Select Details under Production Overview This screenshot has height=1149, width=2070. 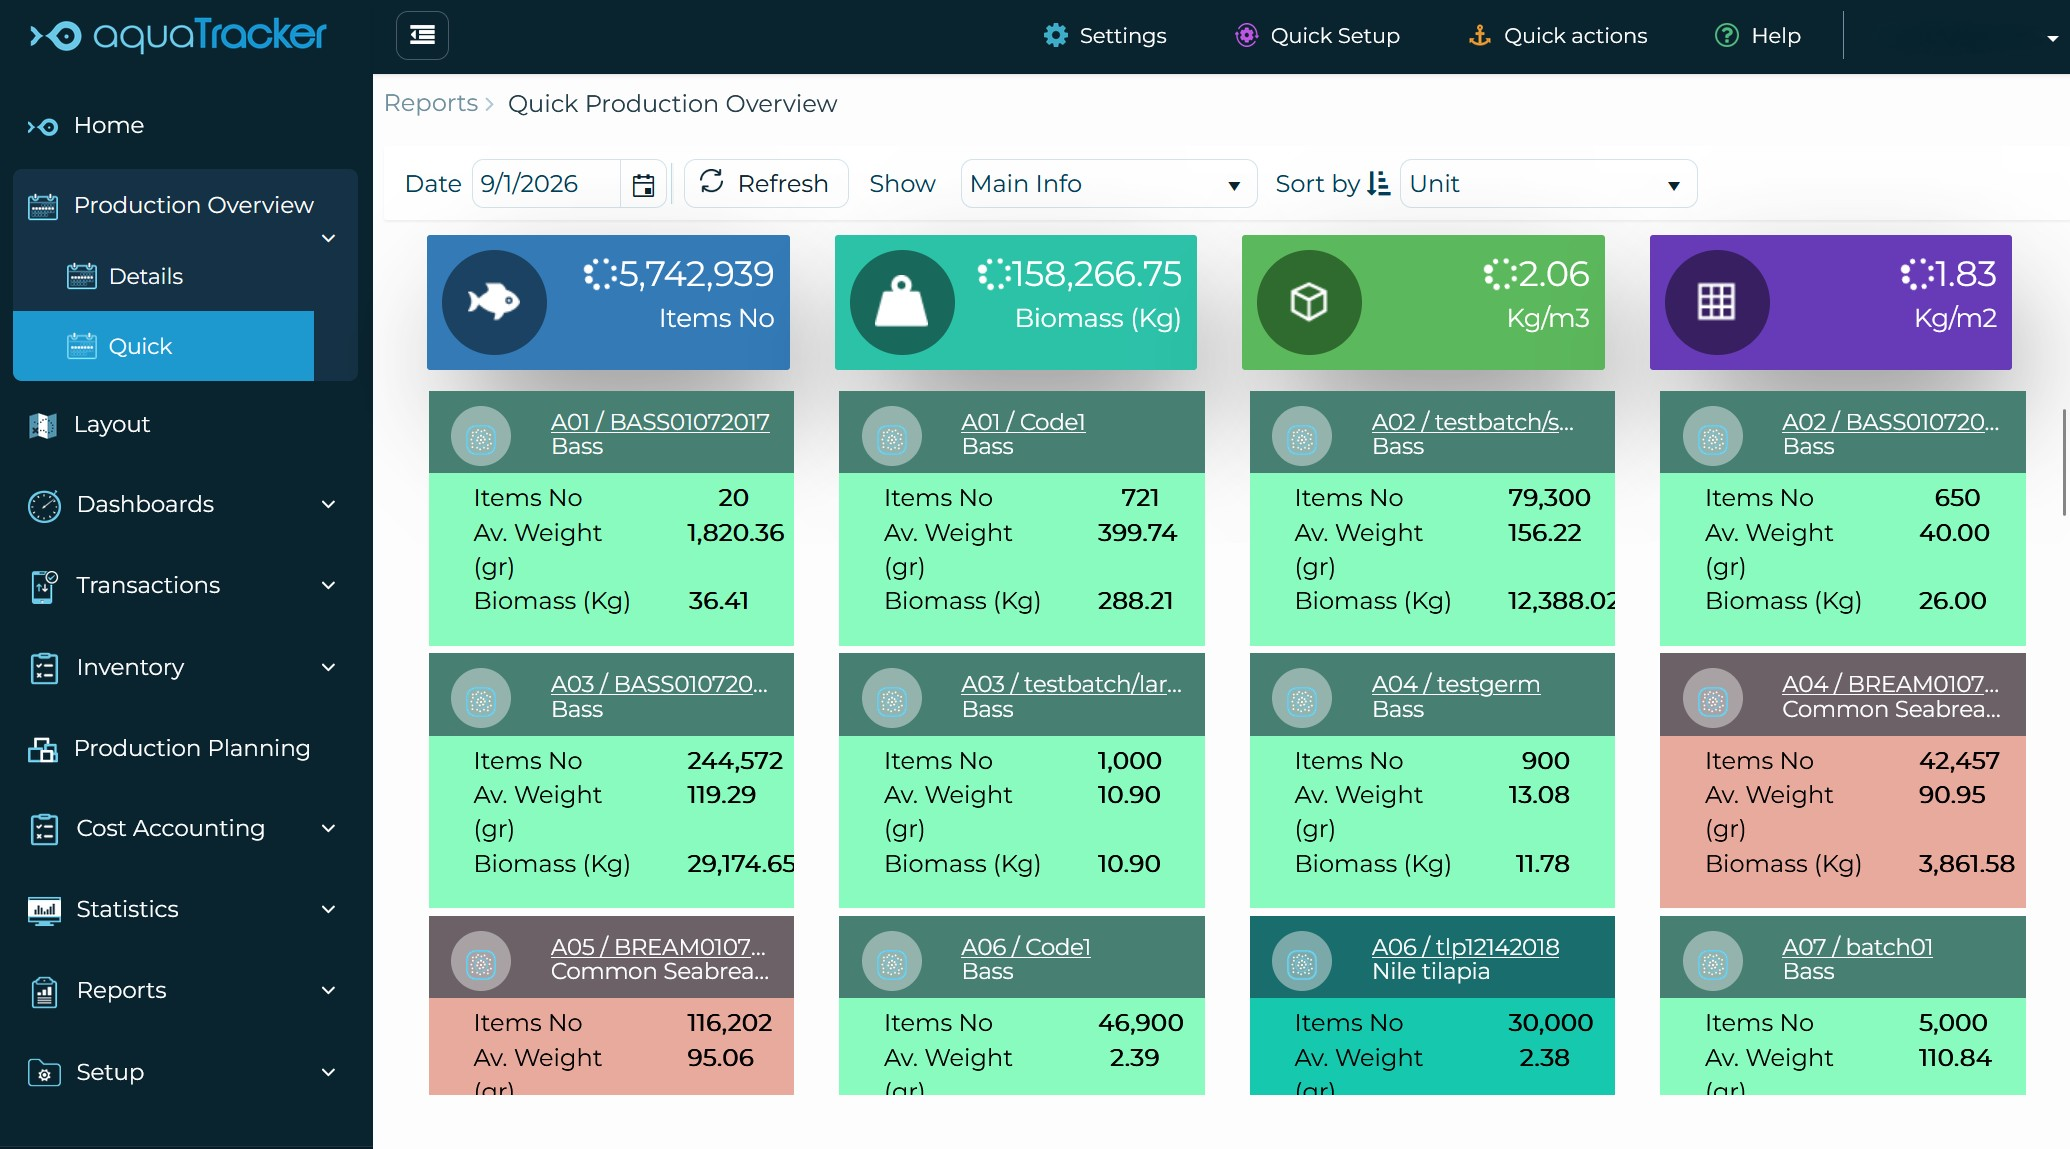tap(146, 276)
